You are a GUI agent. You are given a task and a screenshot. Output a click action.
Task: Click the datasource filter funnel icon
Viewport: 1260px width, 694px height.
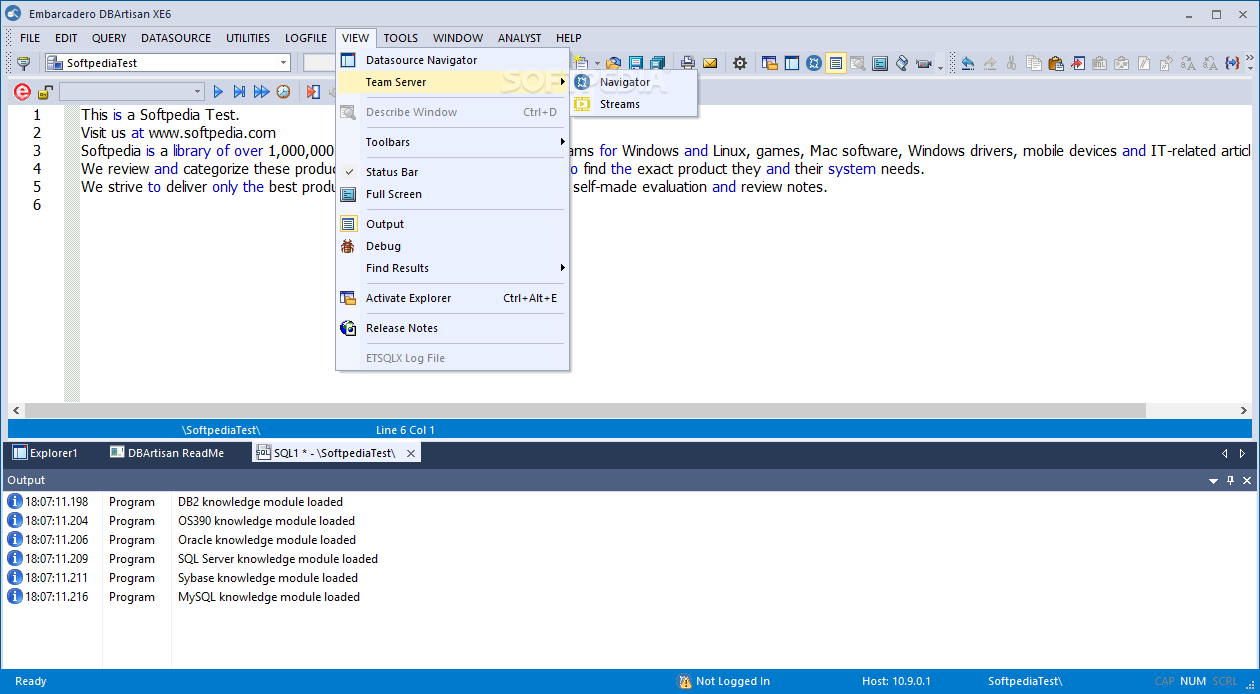point(24,63)
